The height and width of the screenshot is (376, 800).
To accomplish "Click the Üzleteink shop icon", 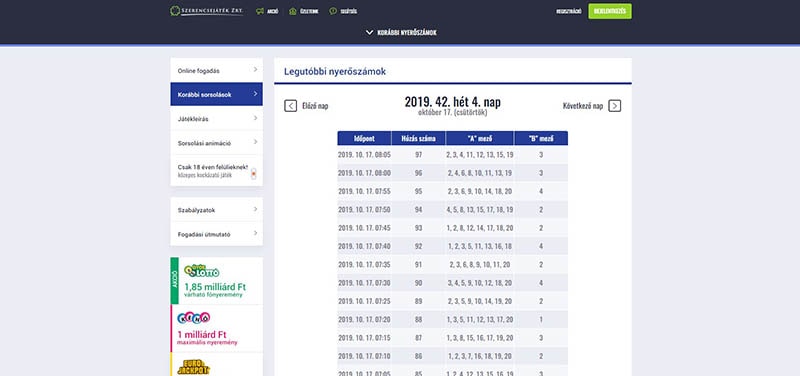I will point(293,11).
